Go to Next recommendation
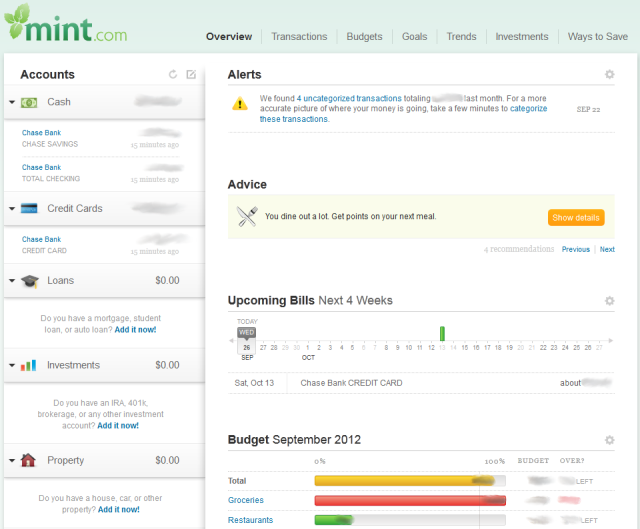This screenshot has width=640, height=529. 607,249
